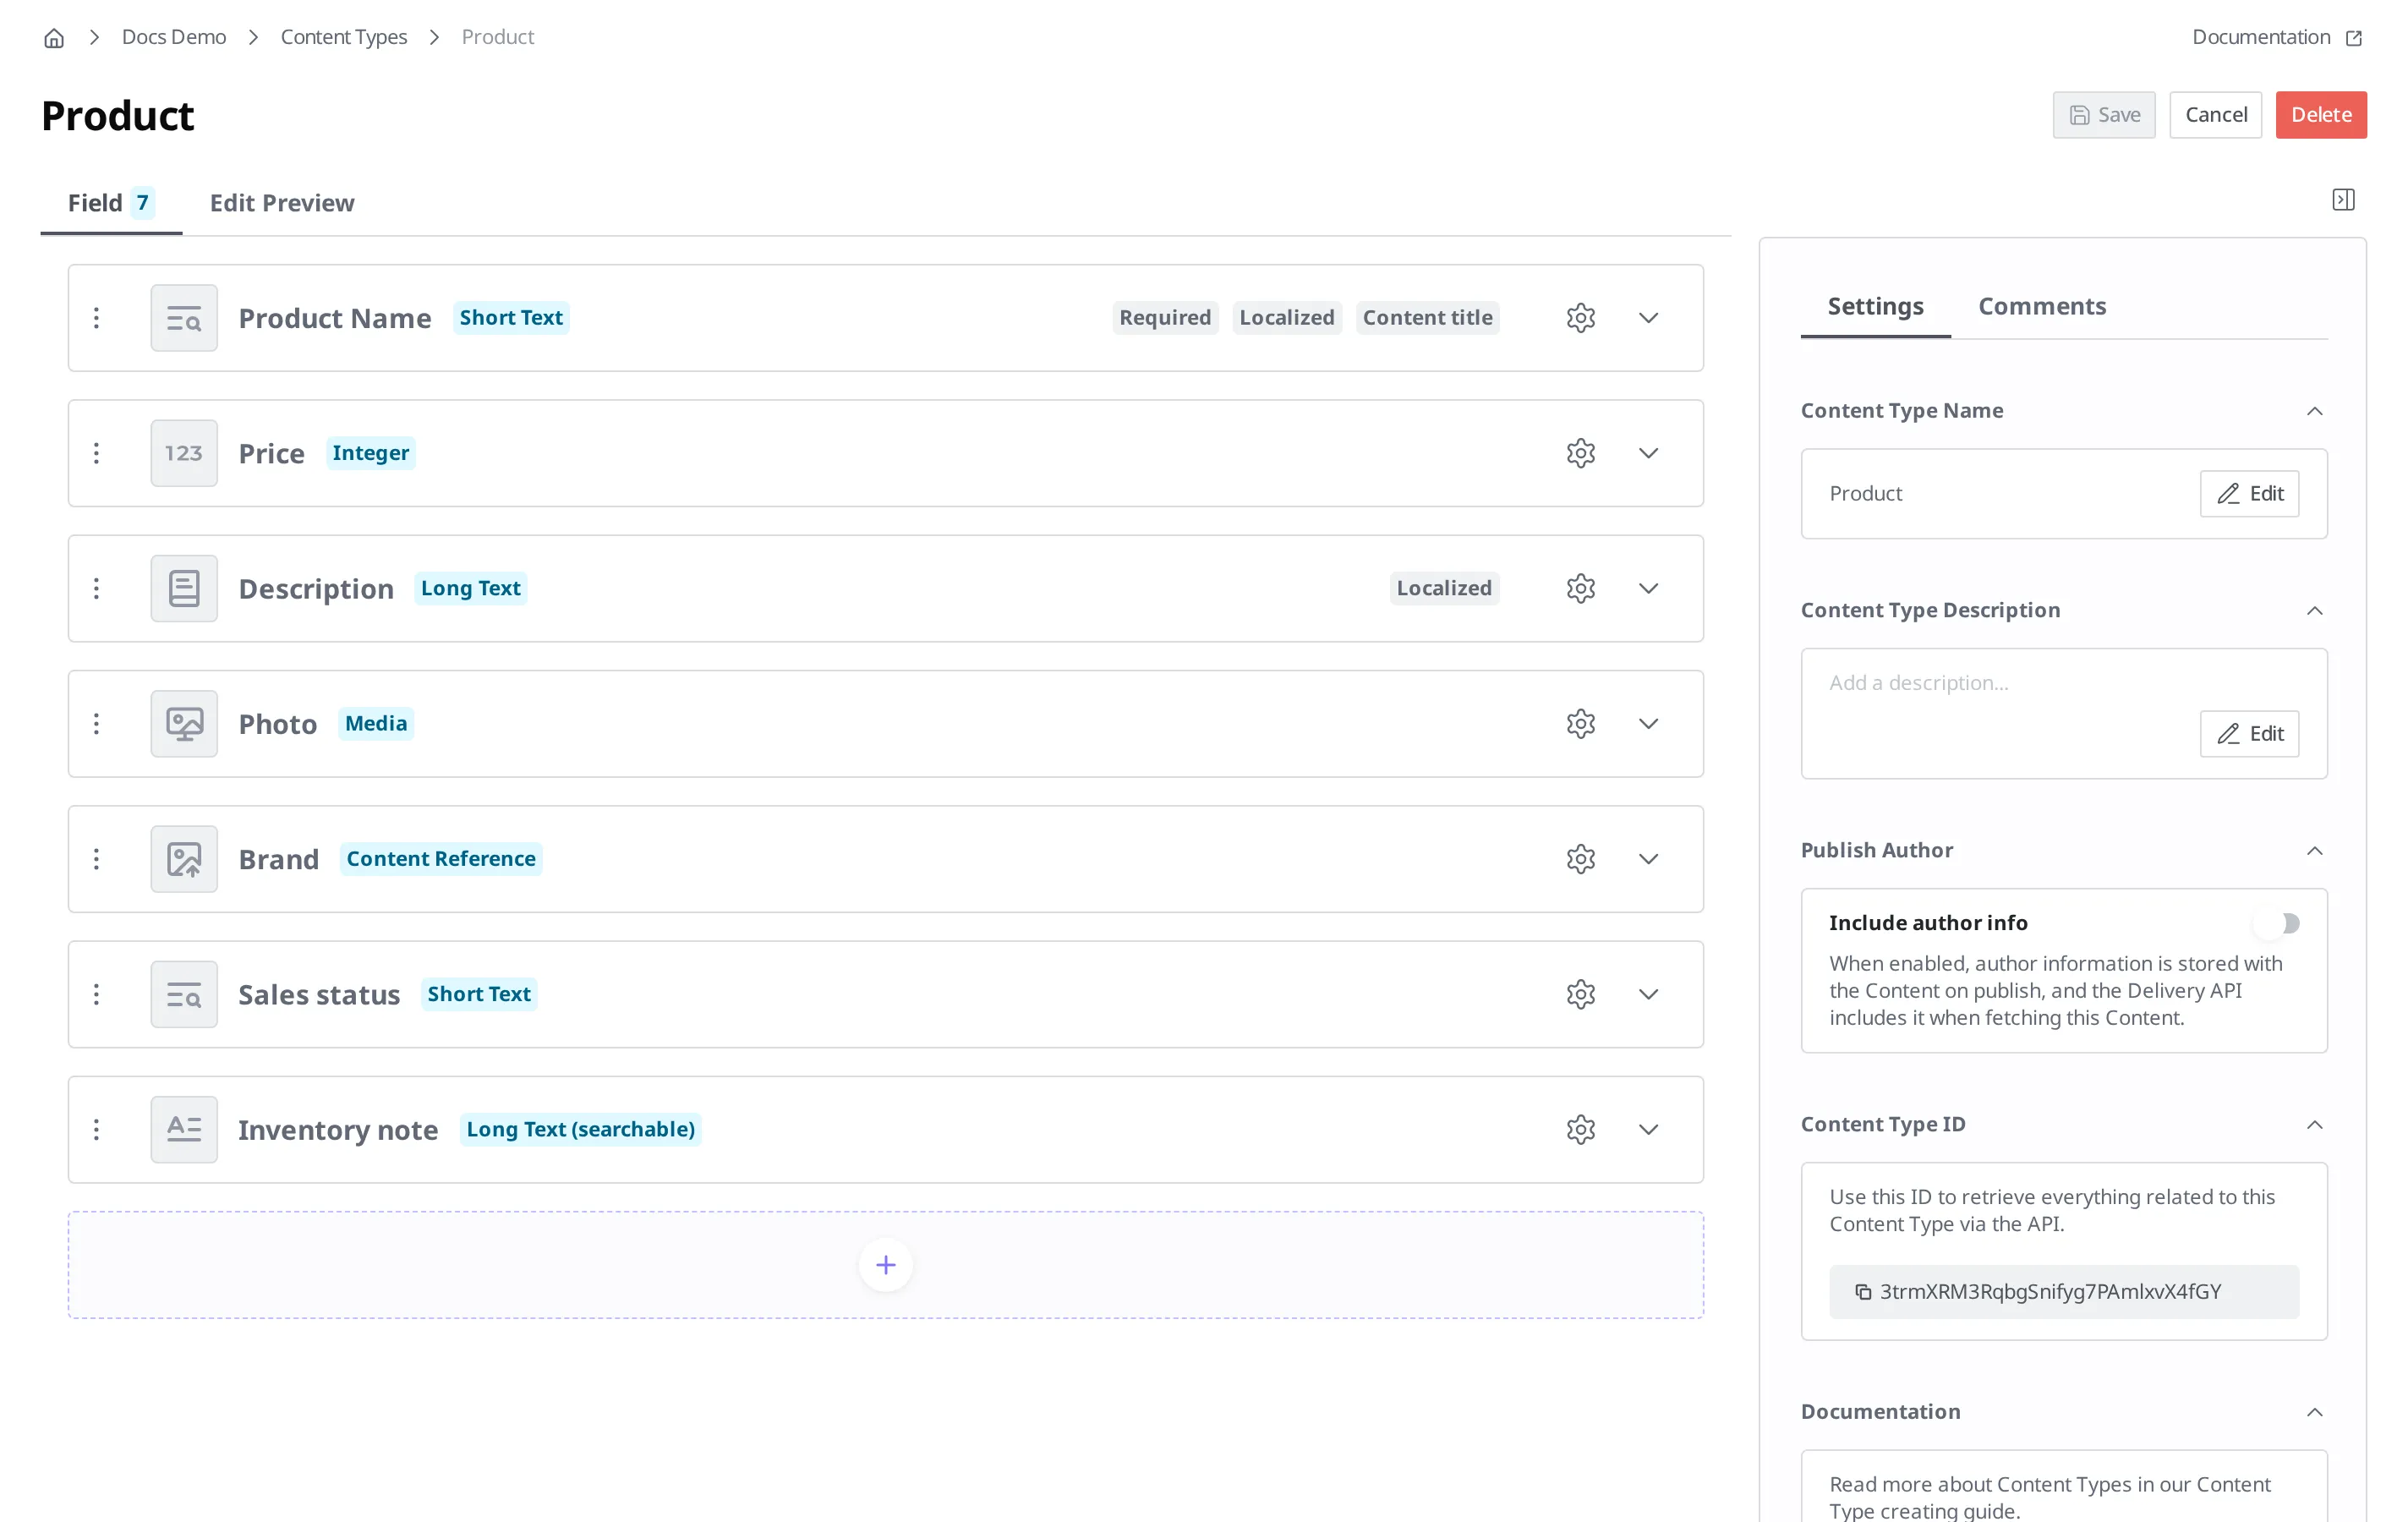Click the Cancel button
Image resolution: width=2408 pixels, height=1522 pixels.
click(x=2216, y=115)
